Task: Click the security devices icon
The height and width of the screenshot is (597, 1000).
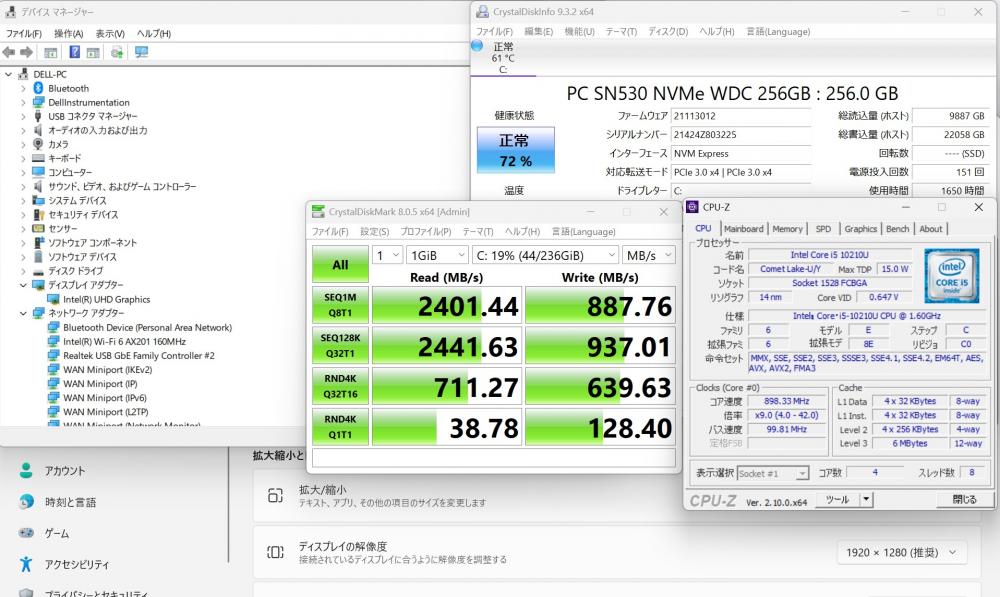Action: tap(38, 214)
